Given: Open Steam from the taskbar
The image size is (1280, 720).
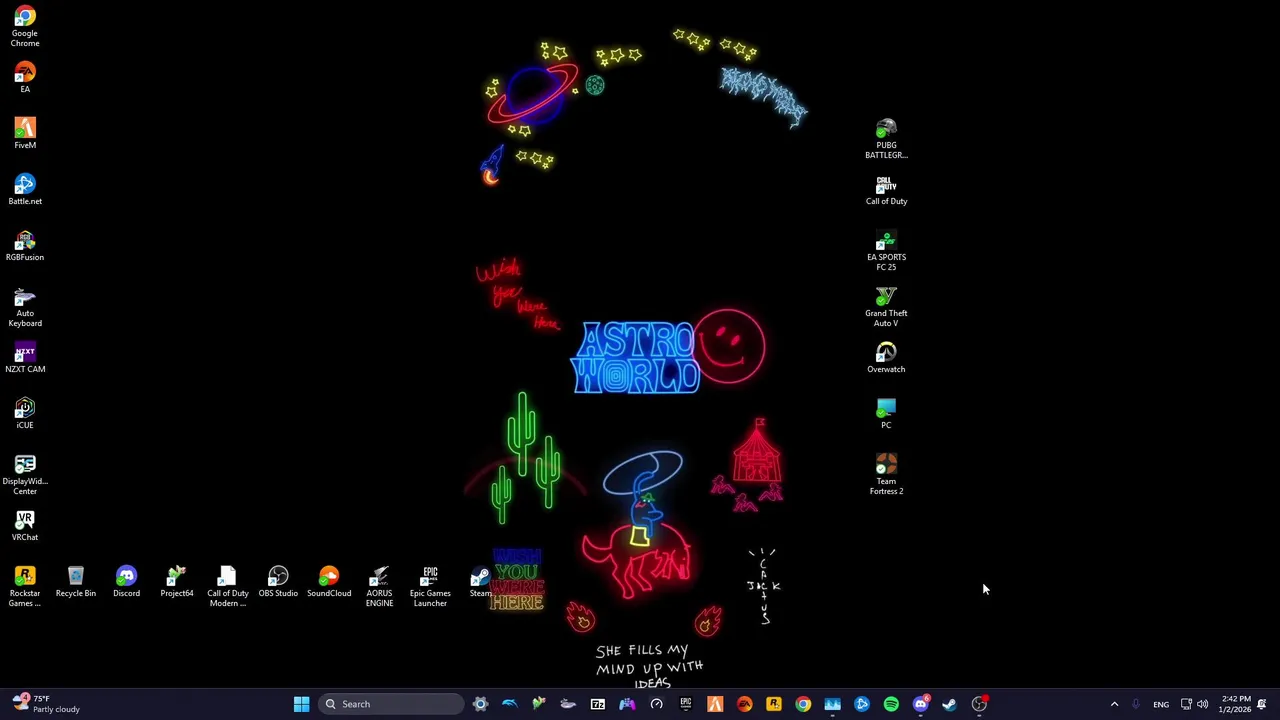Looking at the screenshot, I should pyautogui.click(x=950, y=704).
